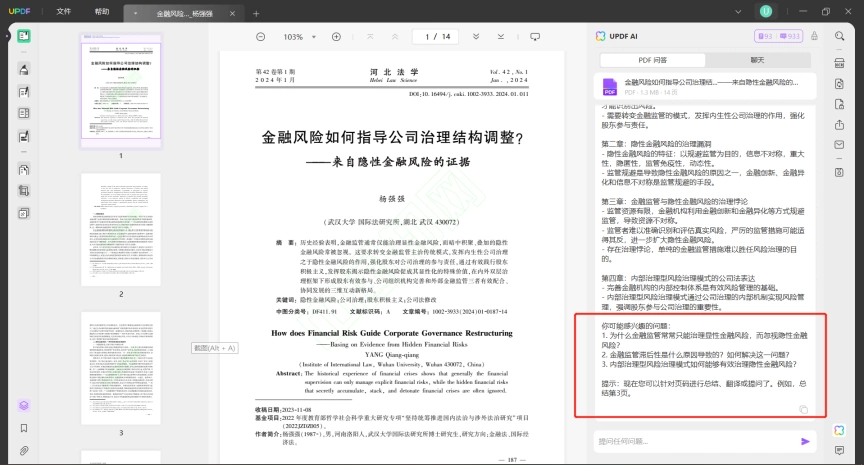Open the export PDF convert icon
This screenshot has height=465, width=864.
(x=839, y=84)
